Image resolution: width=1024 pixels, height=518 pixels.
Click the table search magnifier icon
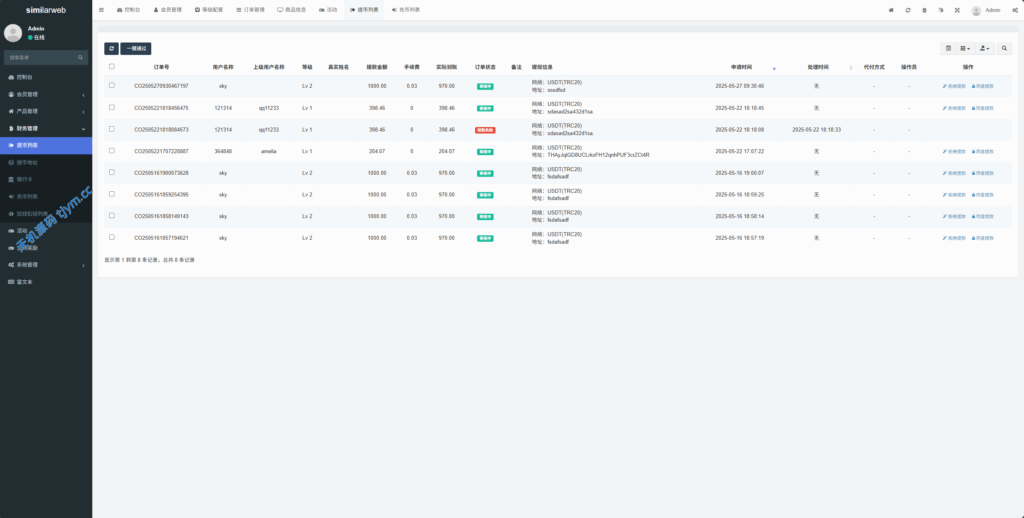1005,48
